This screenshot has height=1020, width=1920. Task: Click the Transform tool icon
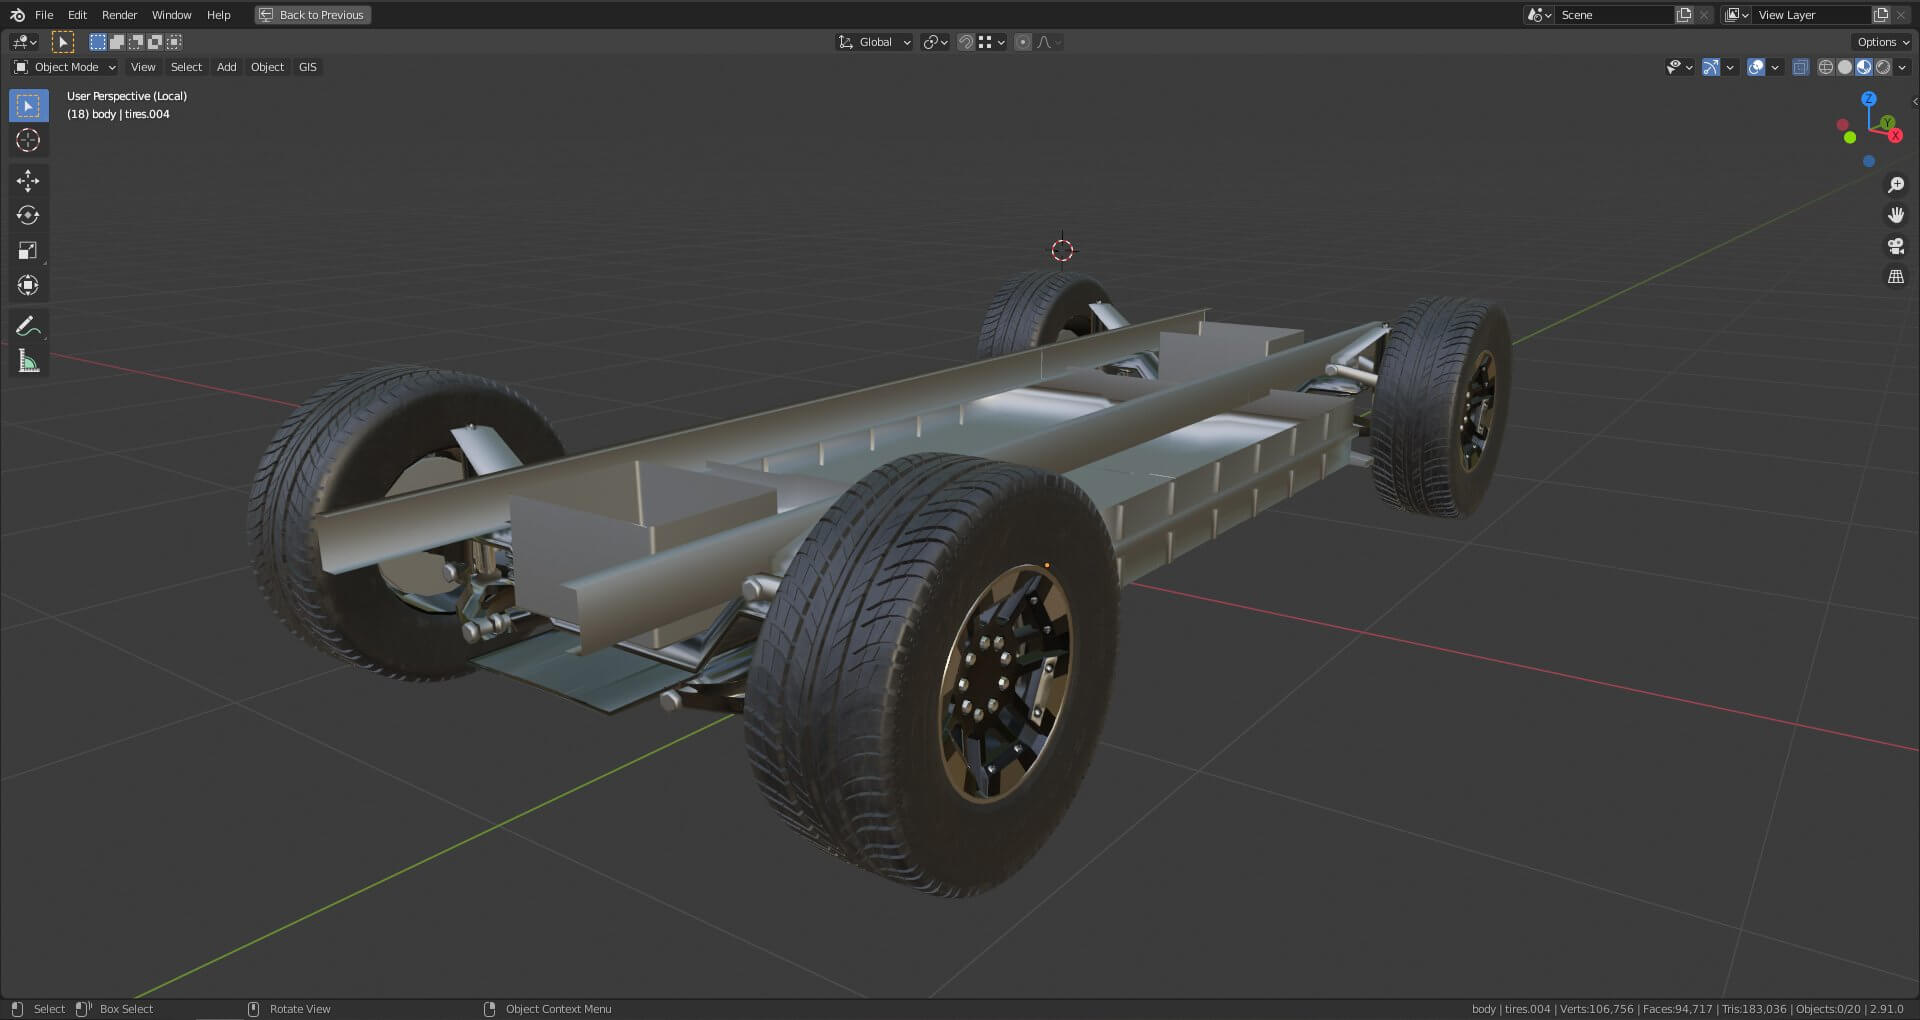(28, 285)
